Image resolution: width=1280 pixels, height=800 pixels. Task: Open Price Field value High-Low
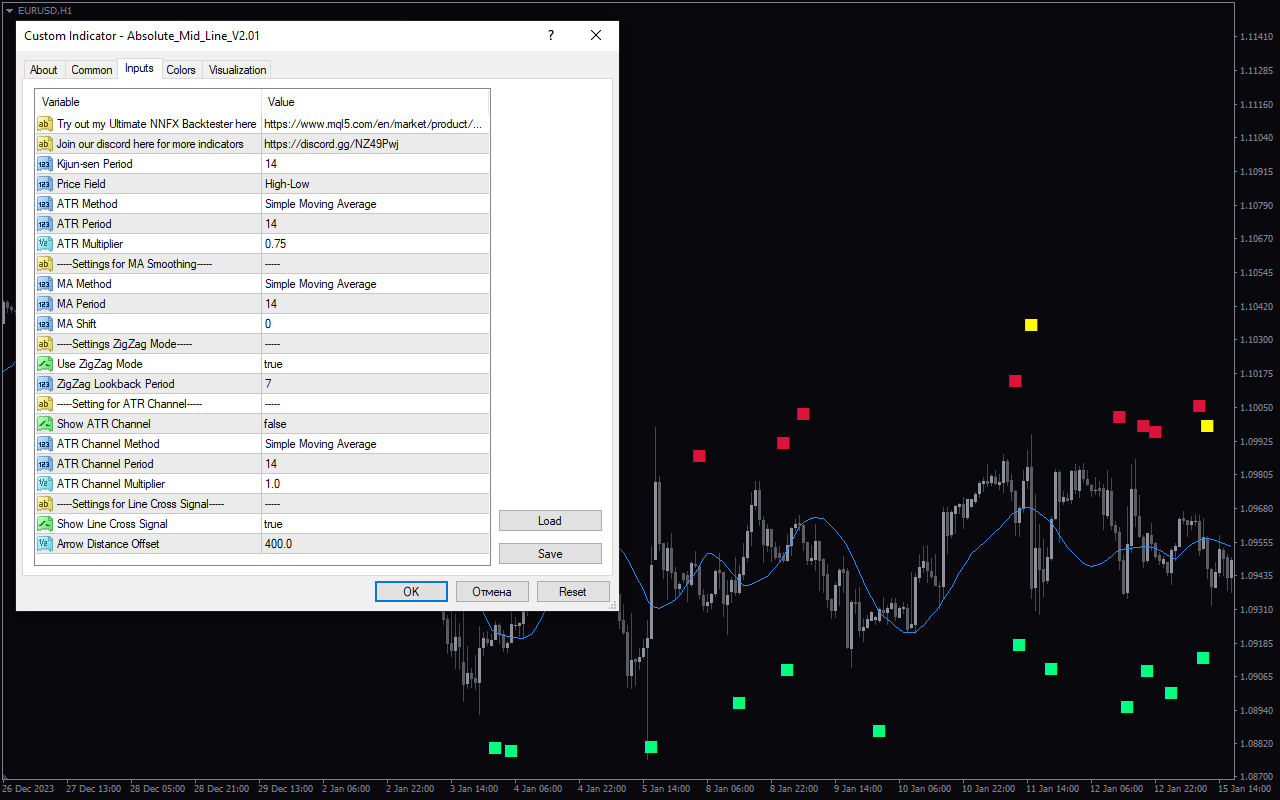(375, 184)
